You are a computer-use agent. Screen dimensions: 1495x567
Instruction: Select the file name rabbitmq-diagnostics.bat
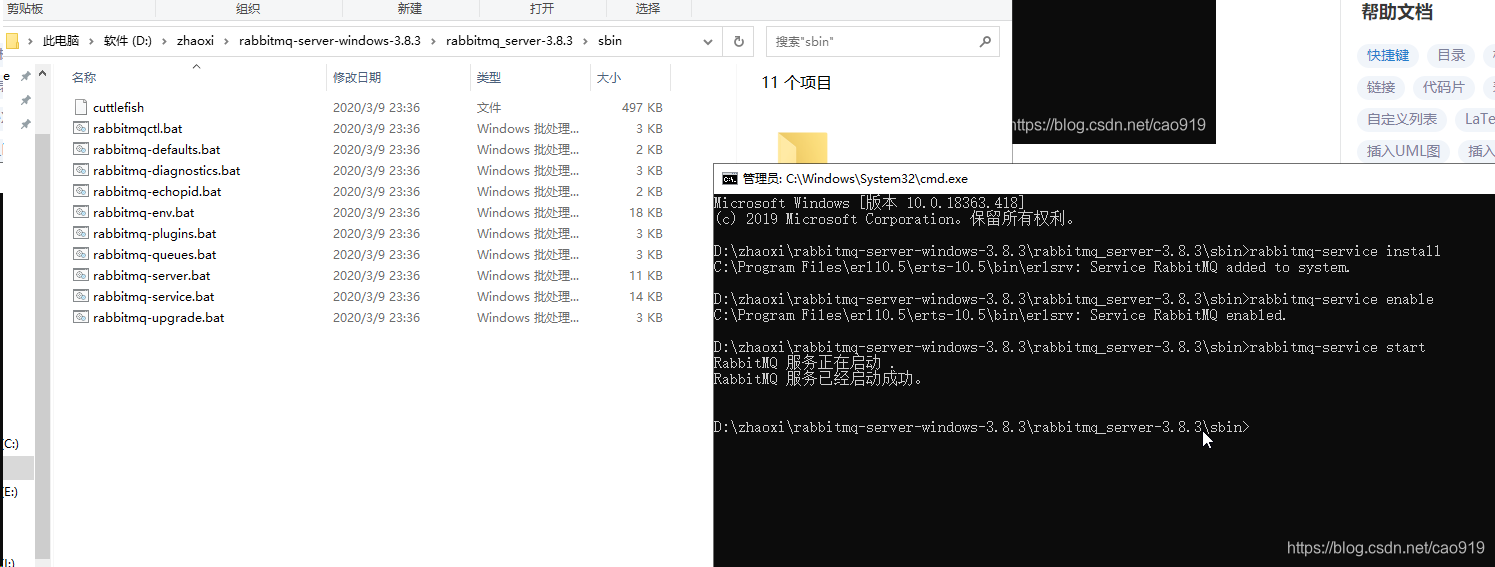click(x=167, y=170)
